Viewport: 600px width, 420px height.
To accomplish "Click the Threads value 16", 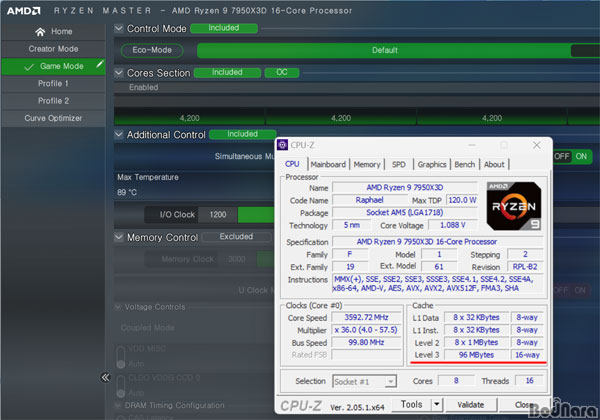I will 530,381.
